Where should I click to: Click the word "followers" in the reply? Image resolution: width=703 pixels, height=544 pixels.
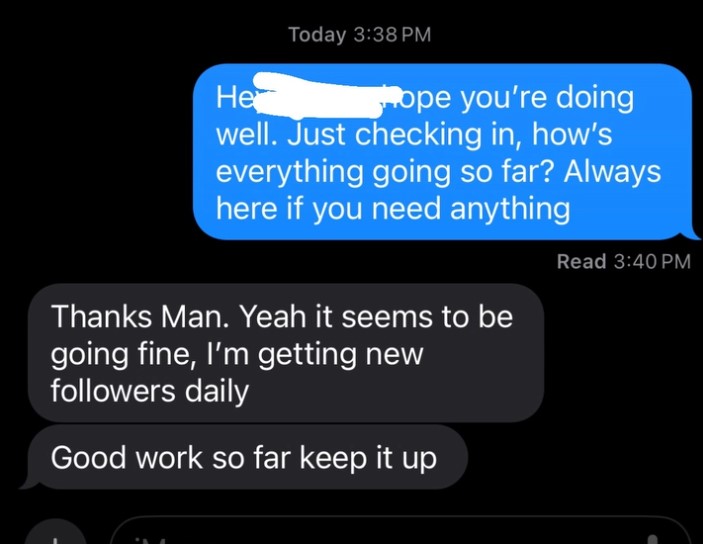[113, 391]
